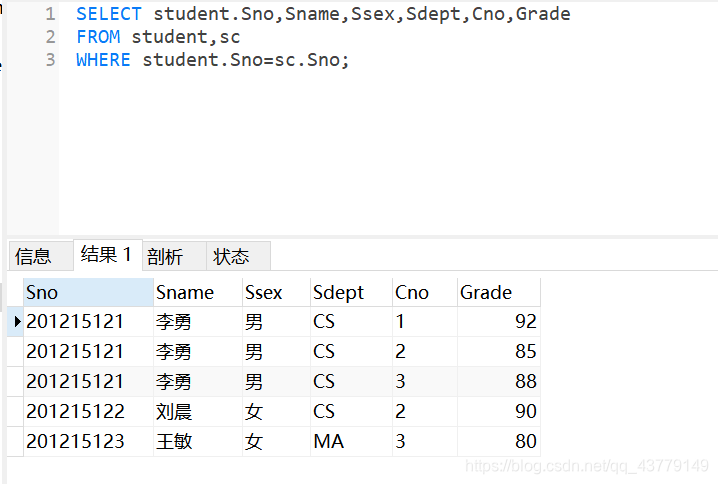Screen dimensions: 718x484
Task: Open the 剖析 tab
Action: 174,256
